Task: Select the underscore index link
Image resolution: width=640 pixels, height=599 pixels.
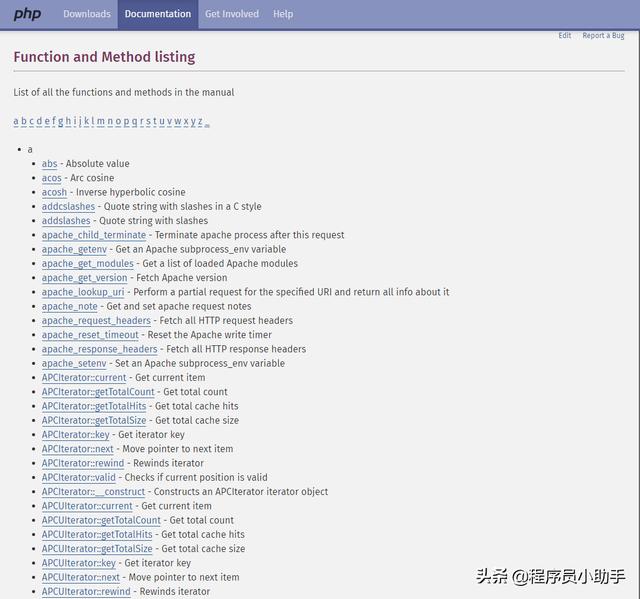Action: click(x=207, y=121)
